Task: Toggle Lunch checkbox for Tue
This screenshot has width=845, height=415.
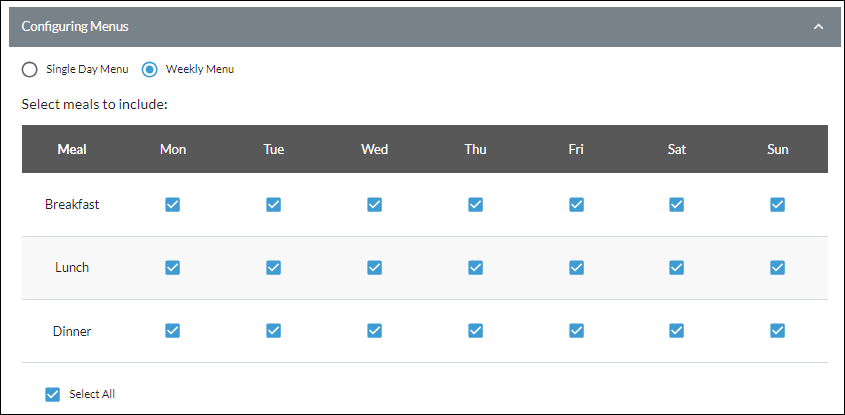Action: click(273, 268)
